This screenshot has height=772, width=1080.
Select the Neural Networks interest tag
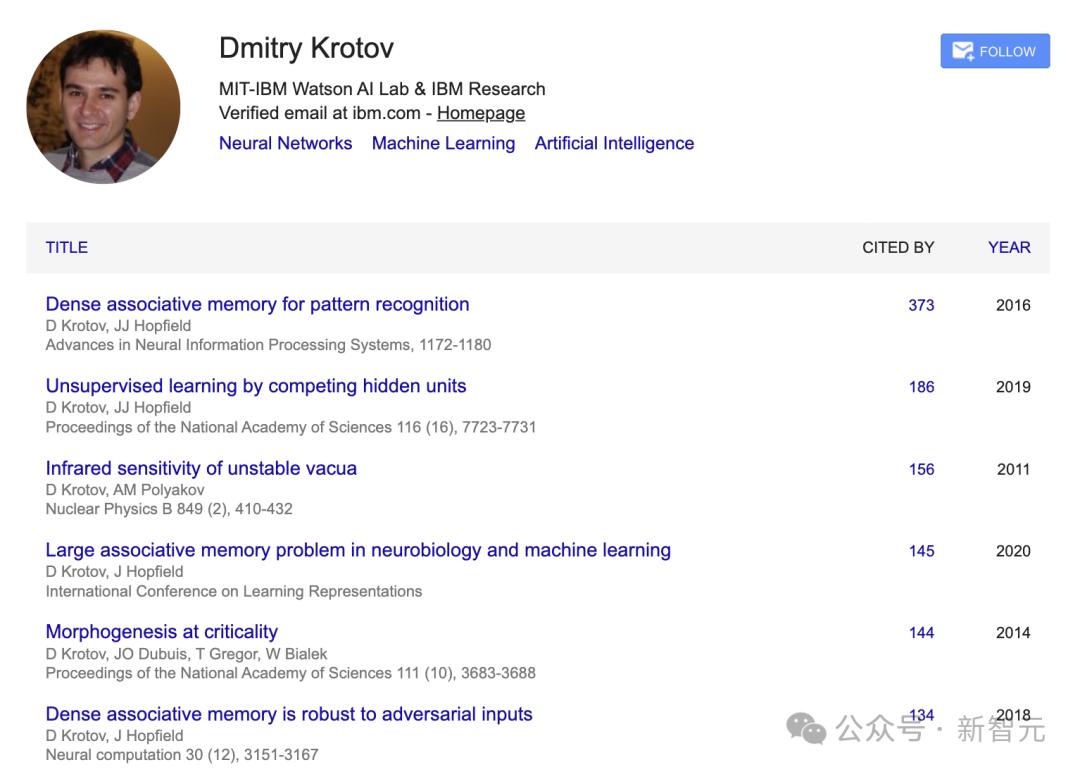(285, 143)
